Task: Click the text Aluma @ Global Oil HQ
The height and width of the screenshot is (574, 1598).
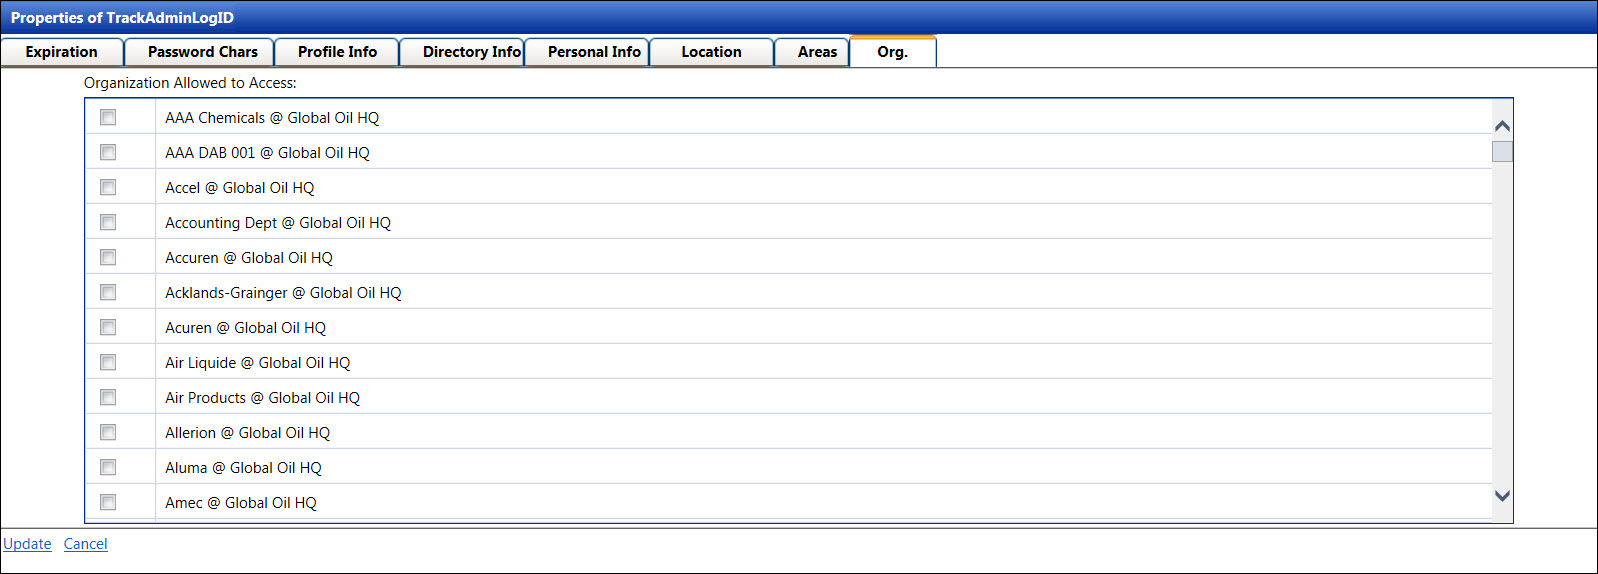Action: coord(243,468)
